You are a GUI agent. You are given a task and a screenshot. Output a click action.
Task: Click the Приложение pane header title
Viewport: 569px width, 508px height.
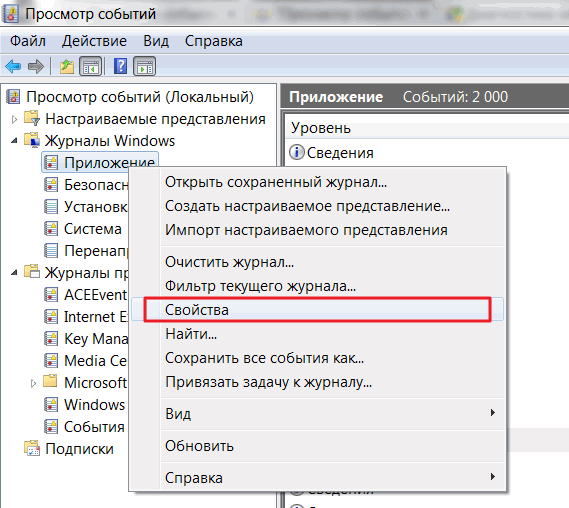(x=336, y=97)
